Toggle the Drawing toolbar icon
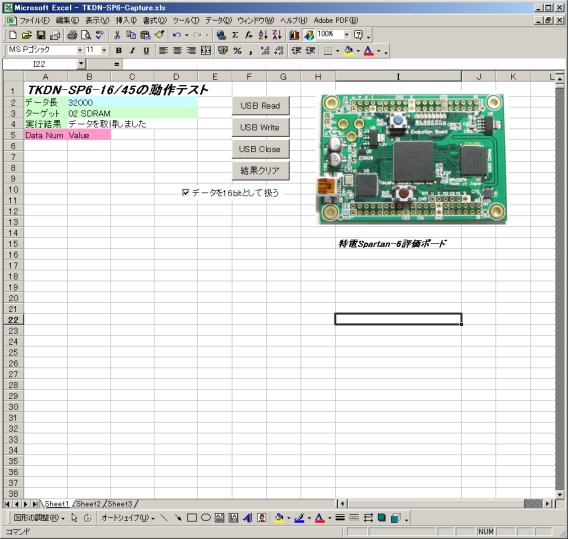The image size is (568, 539). coord(309,35)
